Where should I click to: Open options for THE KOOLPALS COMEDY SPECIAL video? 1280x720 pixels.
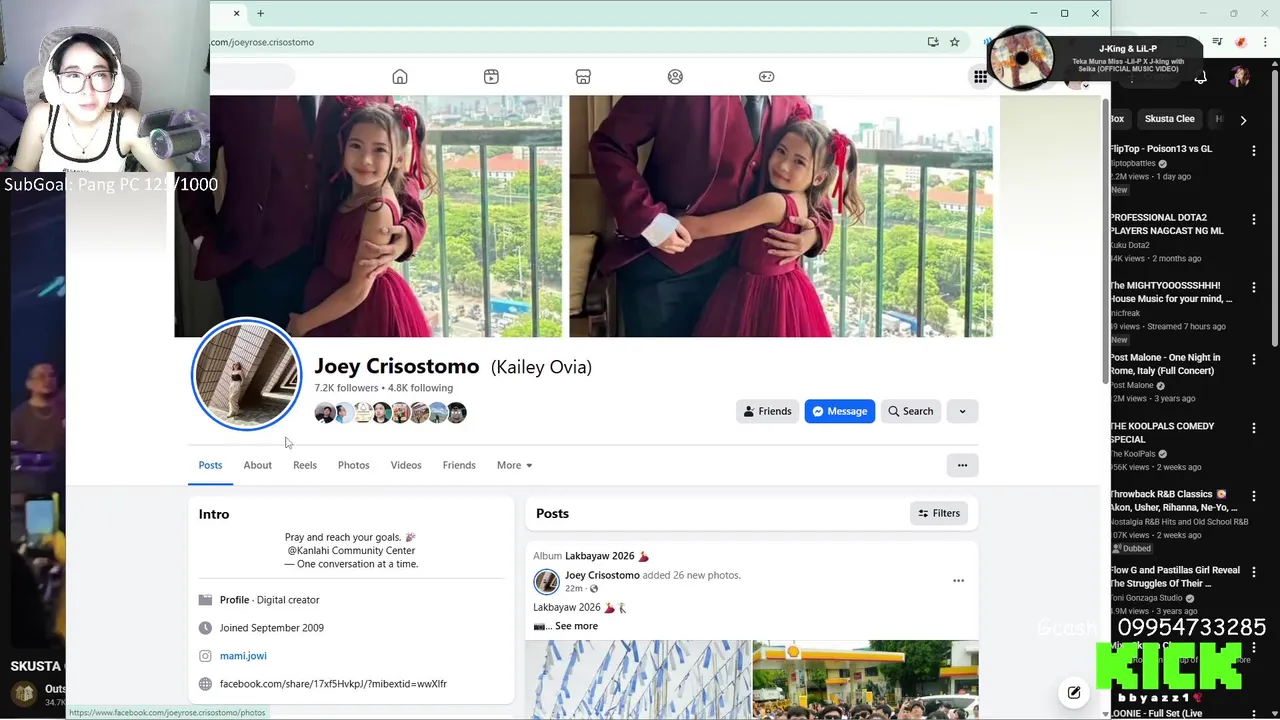tap(1254, 428)
